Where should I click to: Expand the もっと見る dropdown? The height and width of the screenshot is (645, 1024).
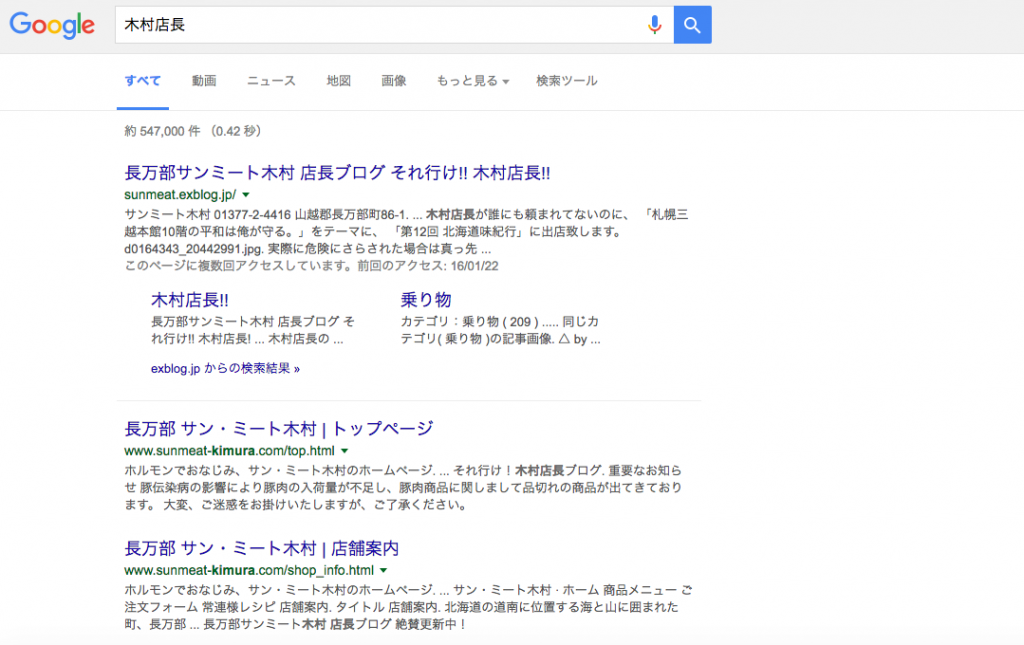(x=473, y=81)
